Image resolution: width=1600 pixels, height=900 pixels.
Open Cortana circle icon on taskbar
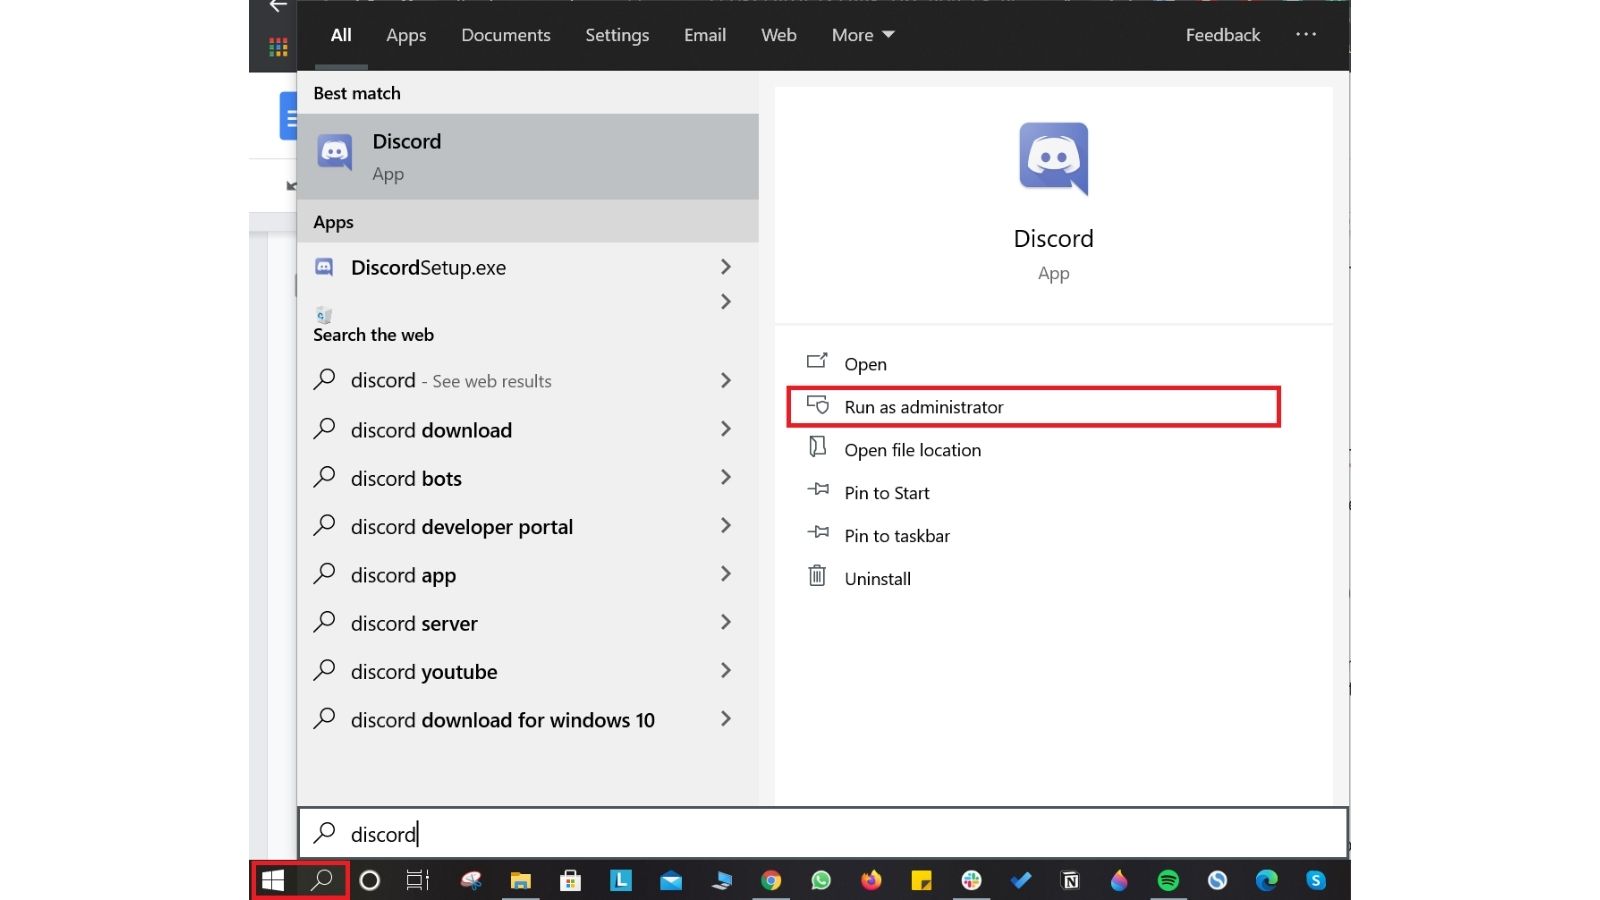point(369,880)
